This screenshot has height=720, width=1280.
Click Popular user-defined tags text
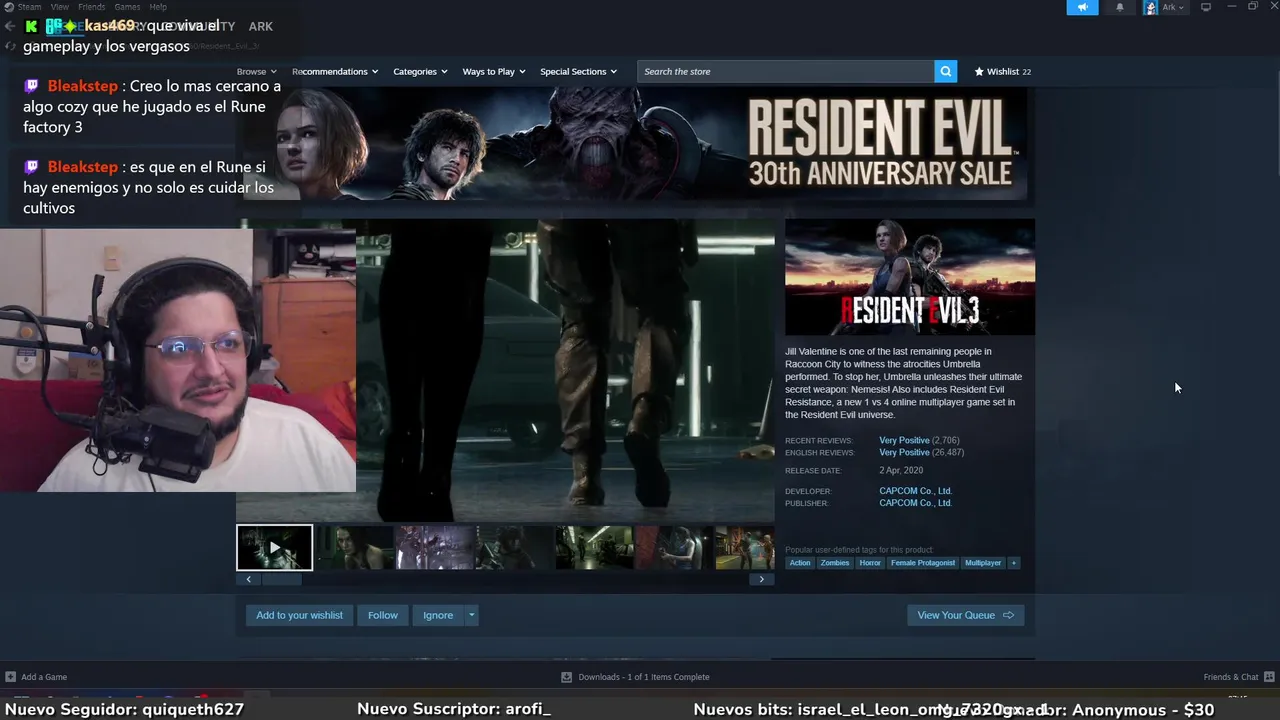point(859,550)
